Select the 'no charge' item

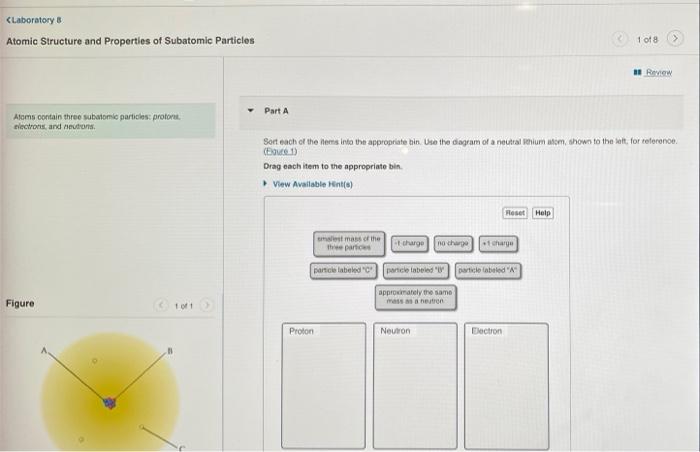tap(453, 243)
